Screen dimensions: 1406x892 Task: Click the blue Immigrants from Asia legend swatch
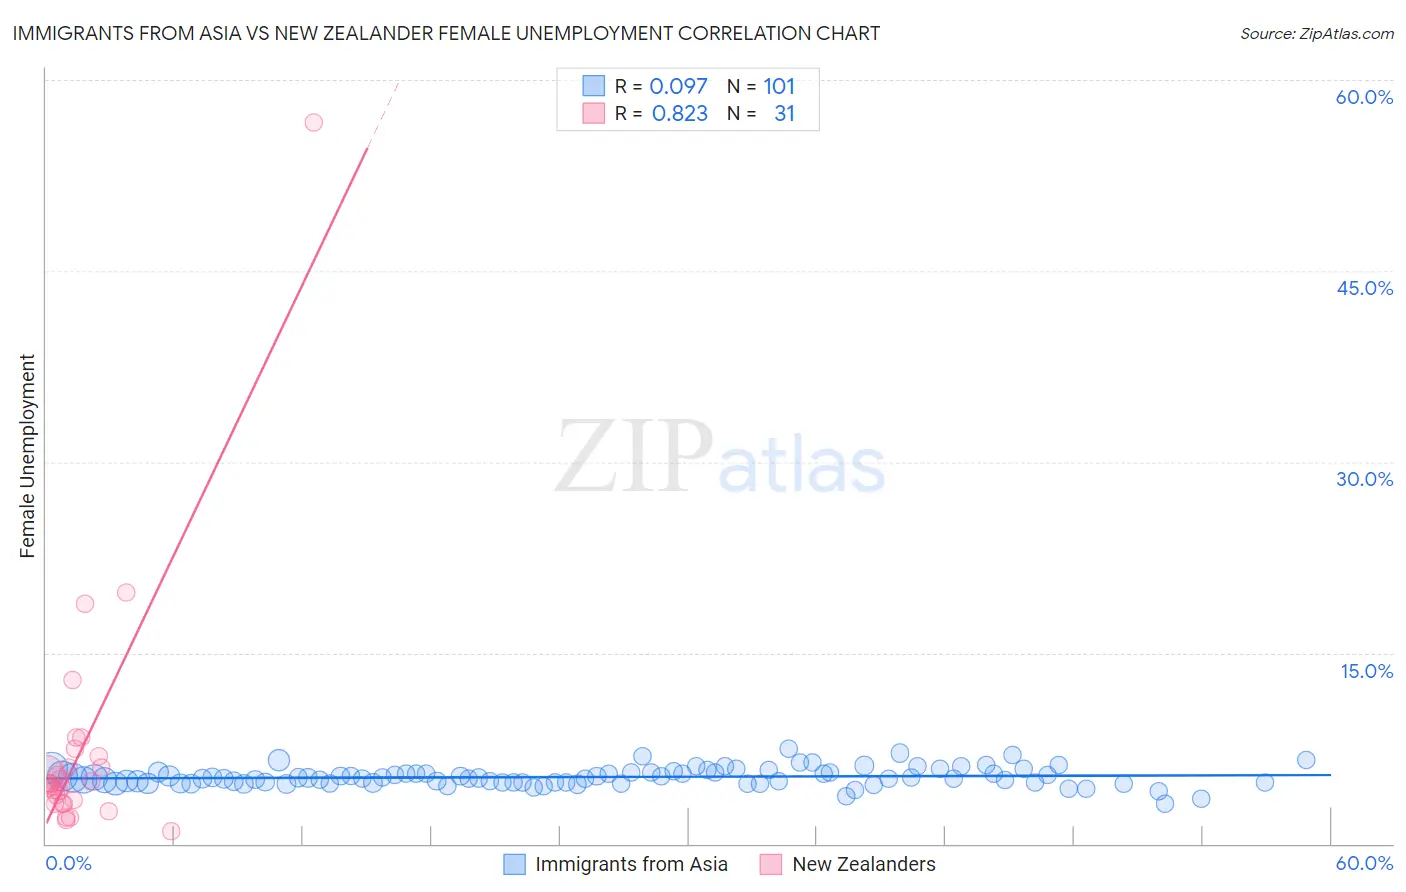[514, 864]
